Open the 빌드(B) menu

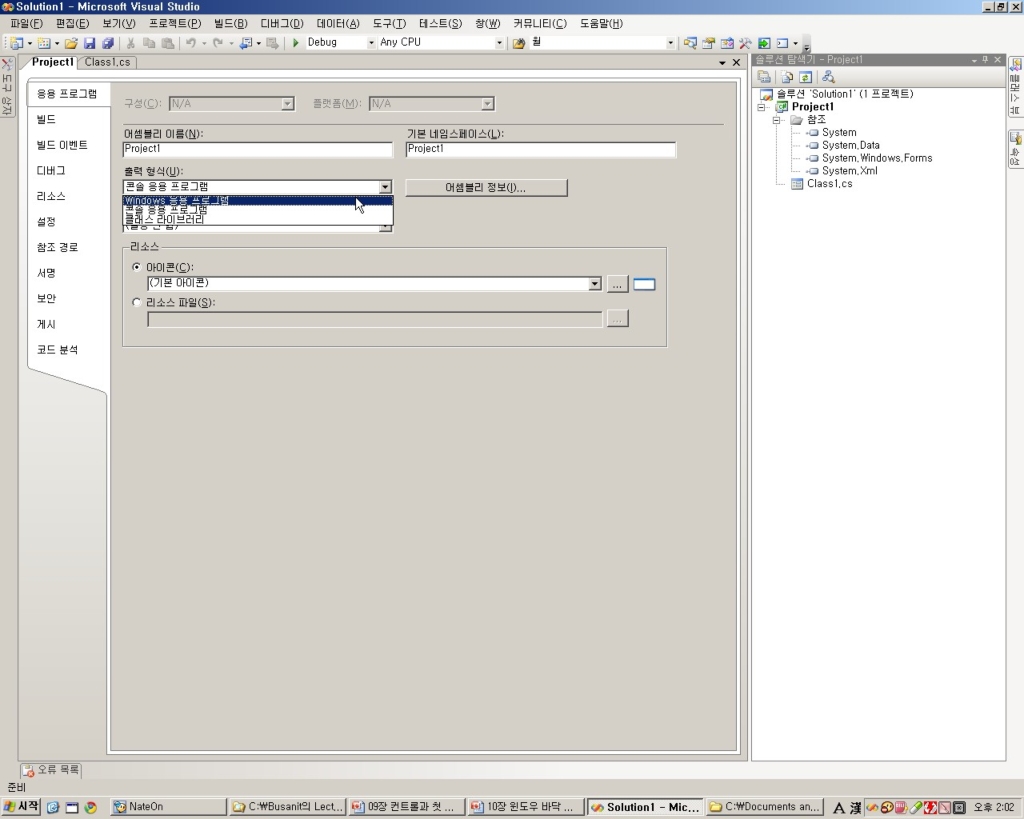231,24
